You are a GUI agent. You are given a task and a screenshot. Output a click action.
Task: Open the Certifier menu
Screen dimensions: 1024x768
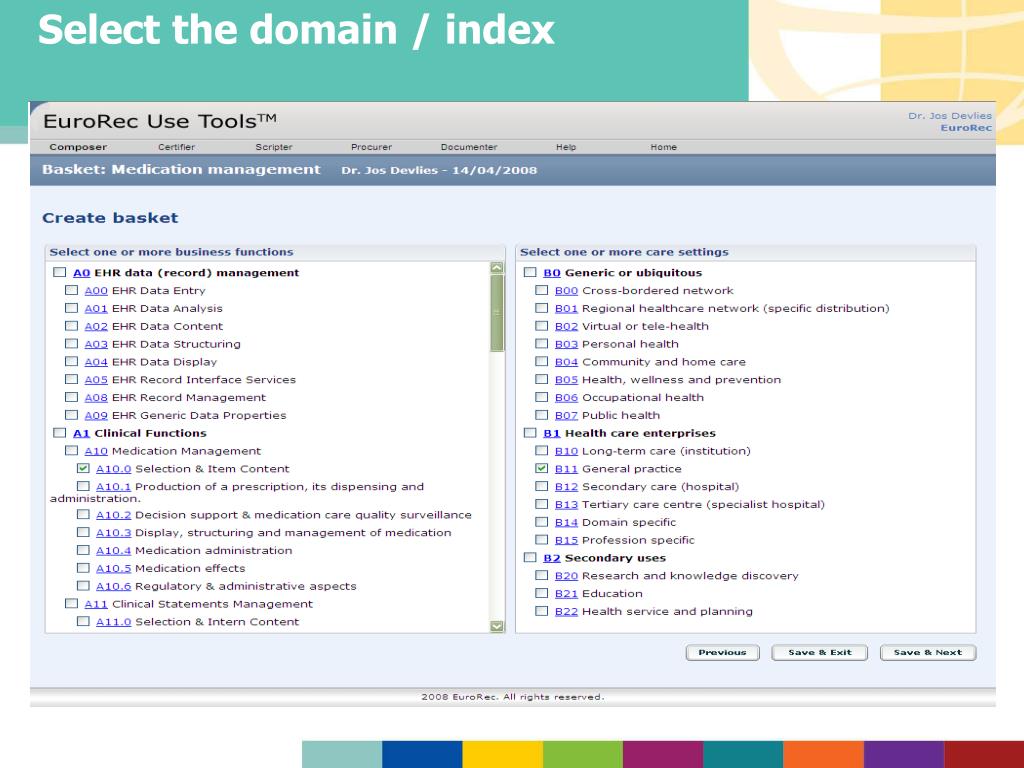(x=176, y=147)
